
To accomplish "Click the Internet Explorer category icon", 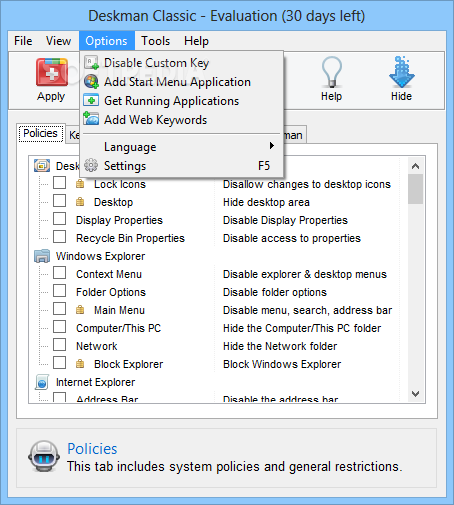I will [x=42, y=382].
